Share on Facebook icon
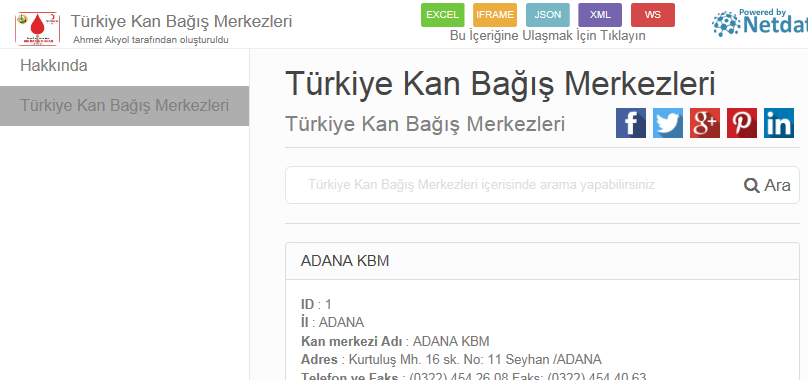Screen dimensions: 808x380 (x=631, y=123)
